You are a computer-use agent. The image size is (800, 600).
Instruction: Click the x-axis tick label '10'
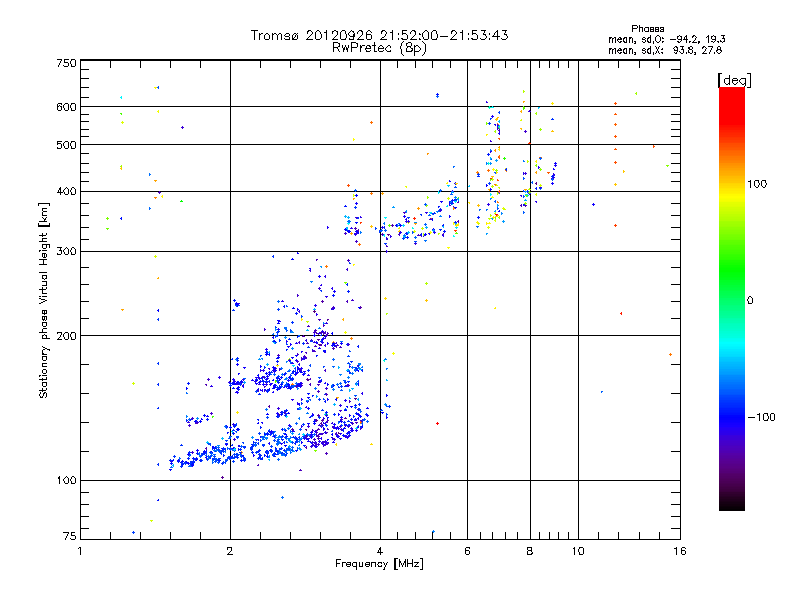[578, 551]
